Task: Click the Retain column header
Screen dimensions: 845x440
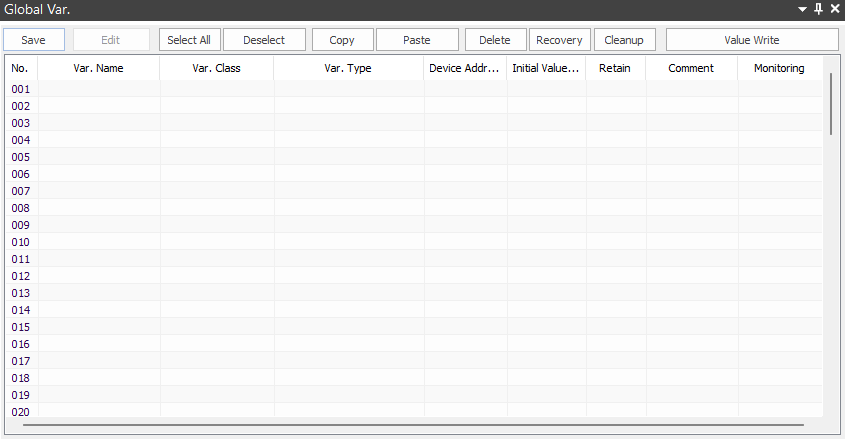Action: click(615, 68)
